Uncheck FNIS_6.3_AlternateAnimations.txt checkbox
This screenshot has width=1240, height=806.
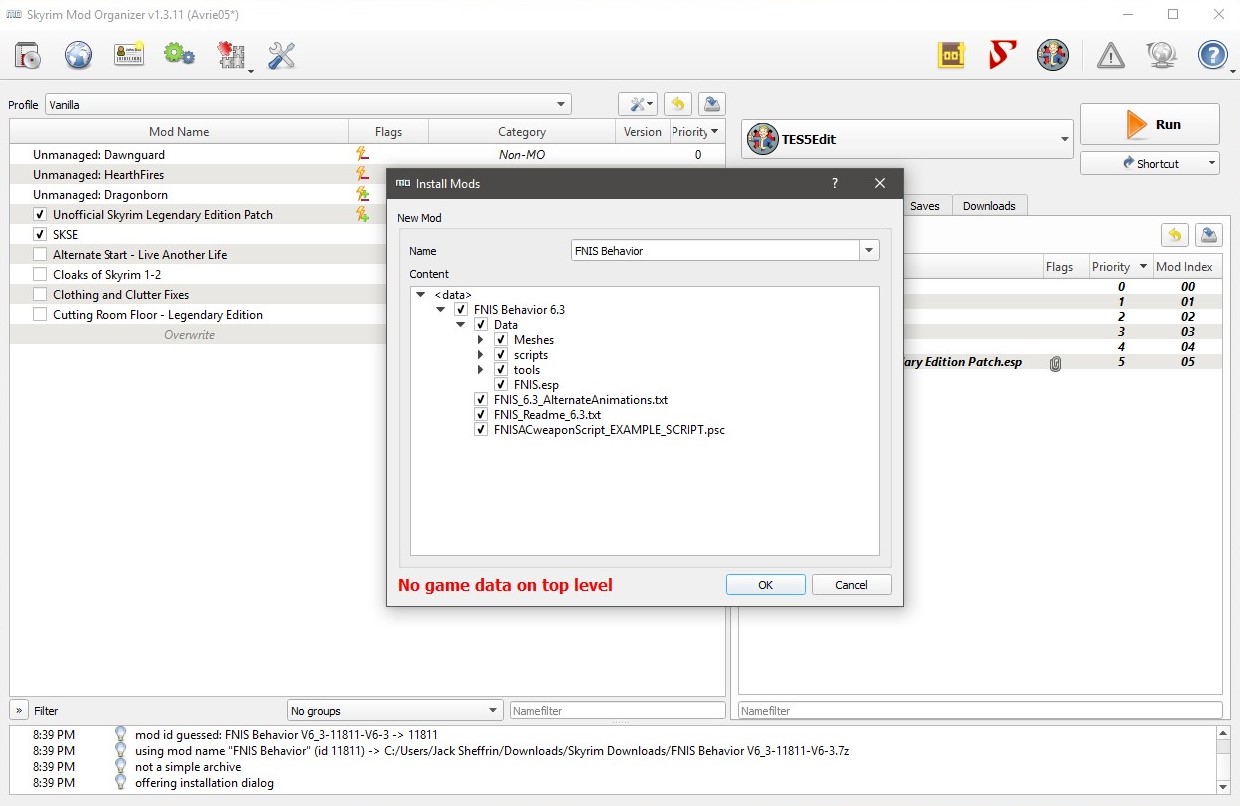click(481, 400)
